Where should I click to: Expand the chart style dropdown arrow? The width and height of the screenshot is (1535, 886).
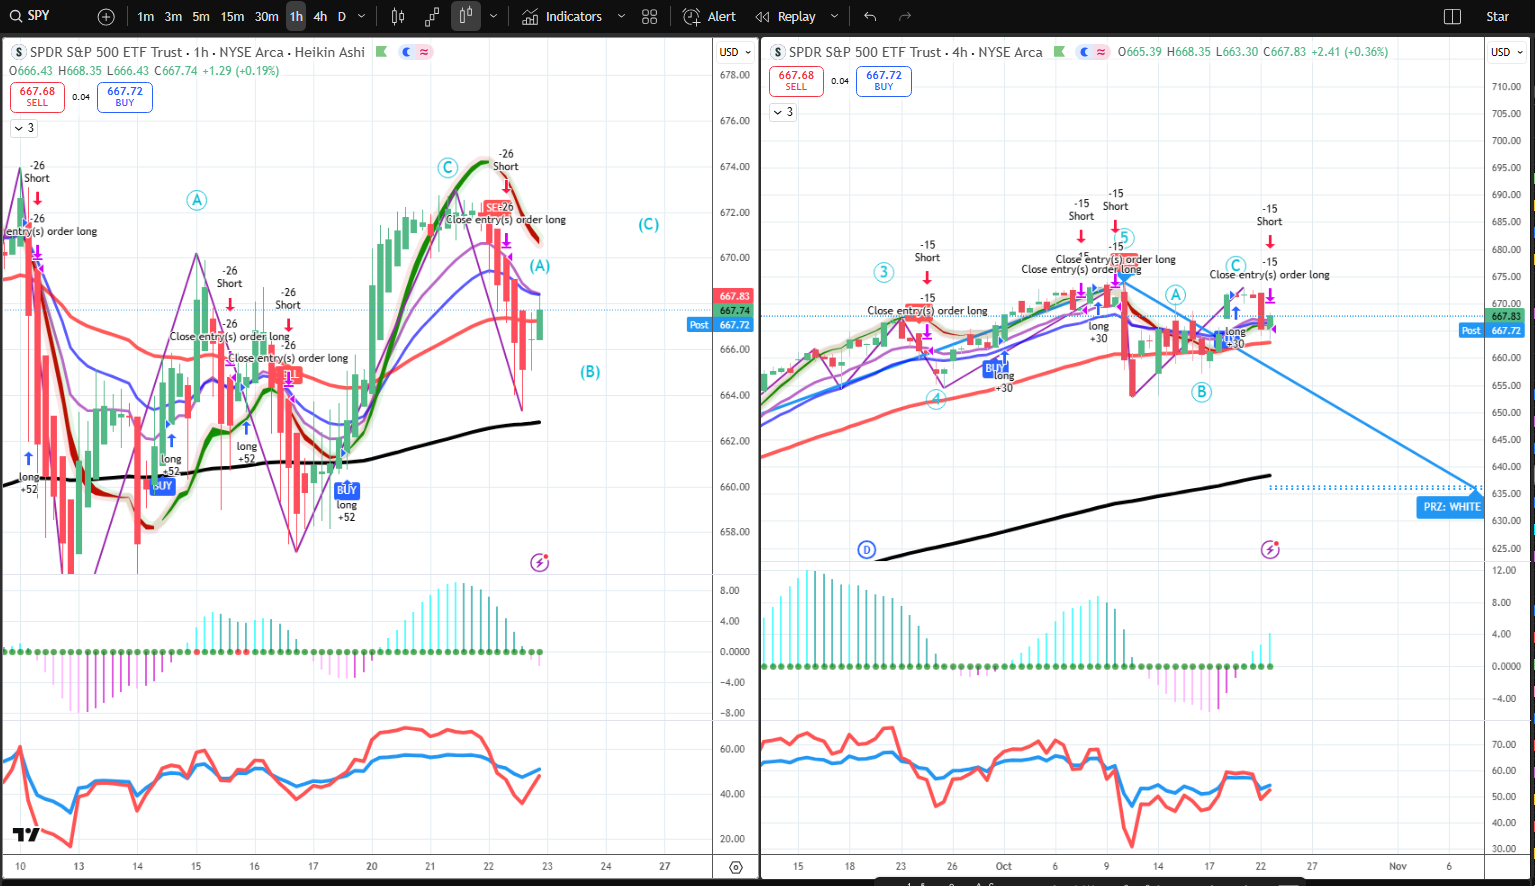tap(493, 17)
